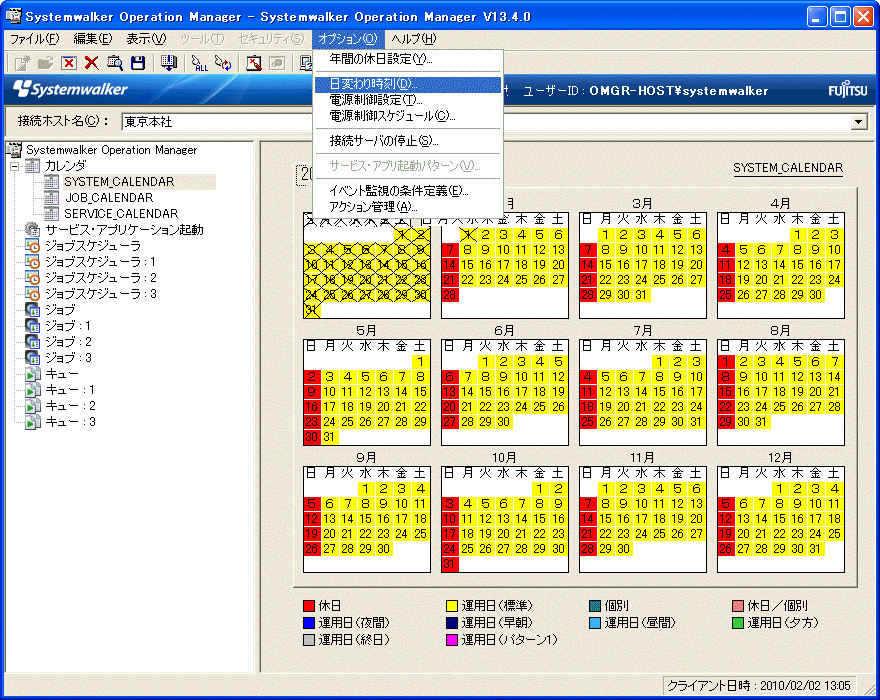Click the yellow 運用日(標準) legend swatch

(452, 606)
